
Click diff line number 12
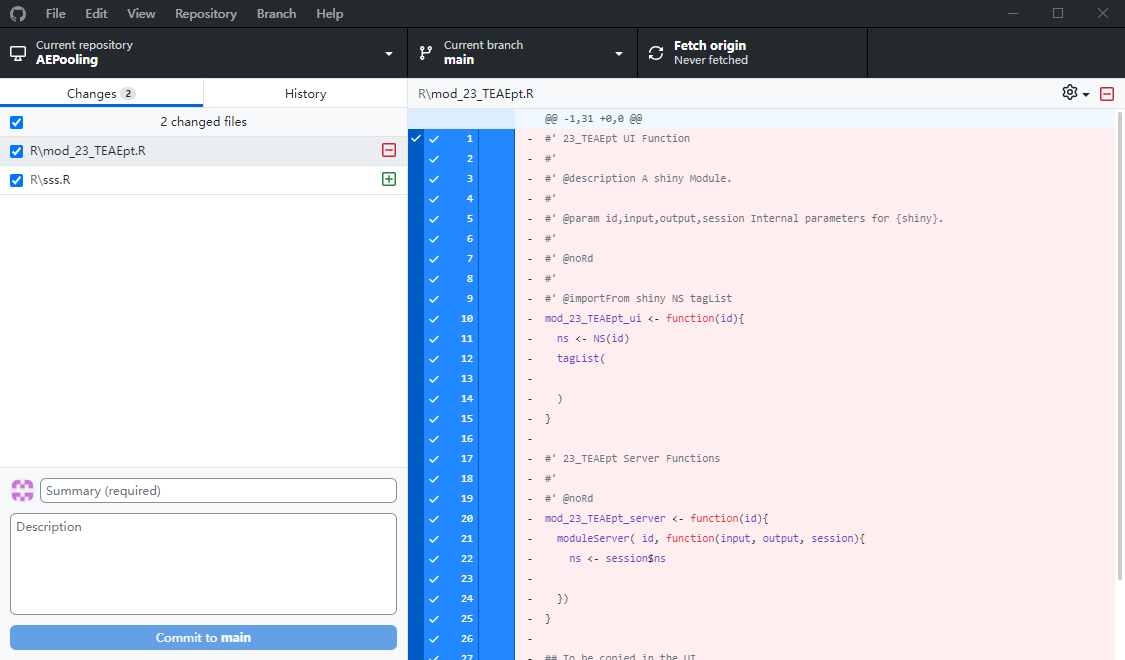pos(467,359)
